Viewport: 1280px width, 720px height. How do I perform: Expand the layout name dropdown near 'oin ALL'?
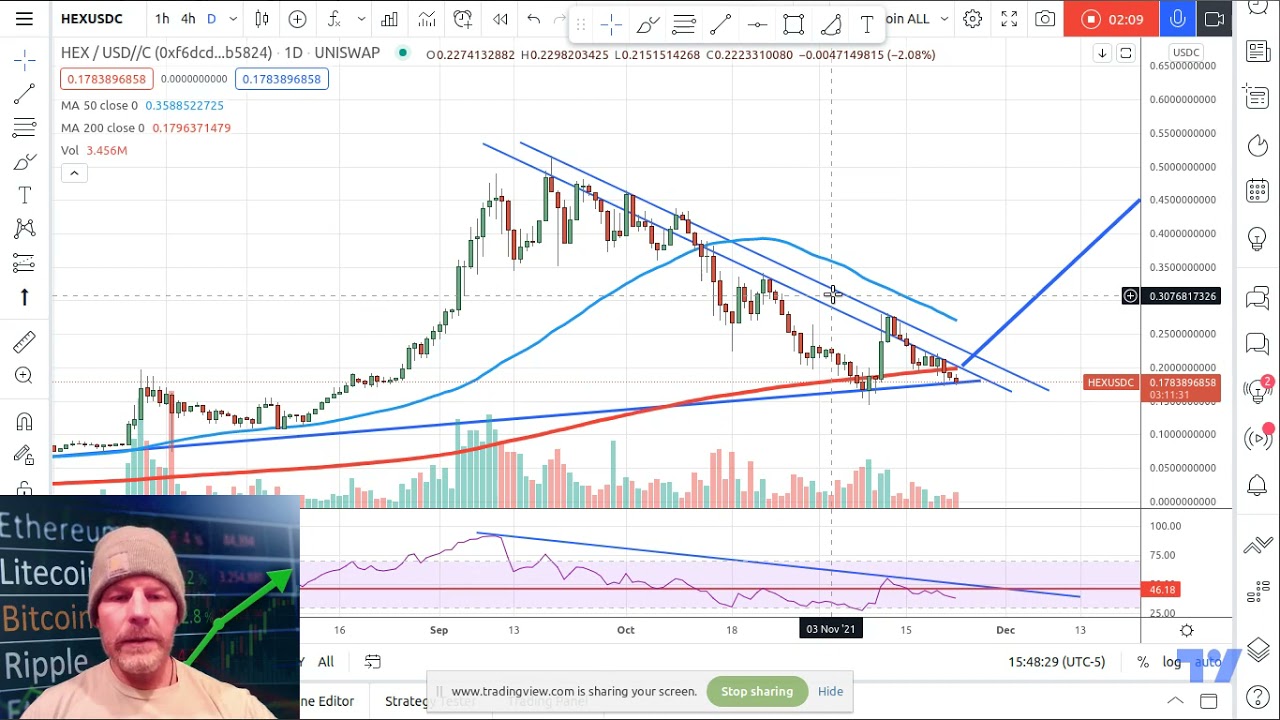pos(944,19)
